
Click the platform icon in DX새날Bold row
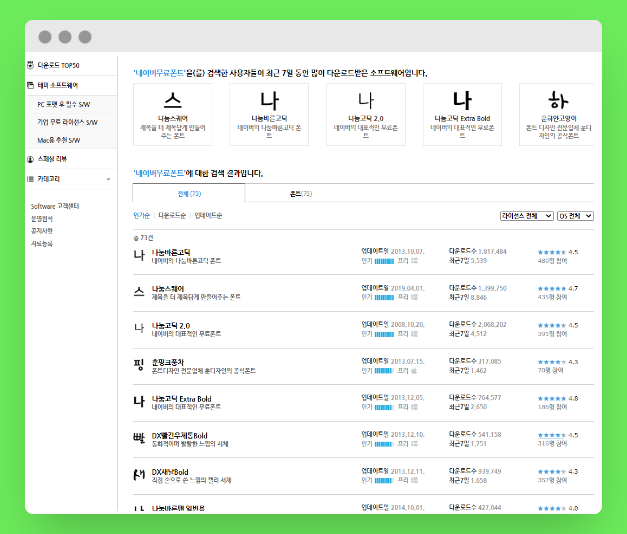(414, 480)
